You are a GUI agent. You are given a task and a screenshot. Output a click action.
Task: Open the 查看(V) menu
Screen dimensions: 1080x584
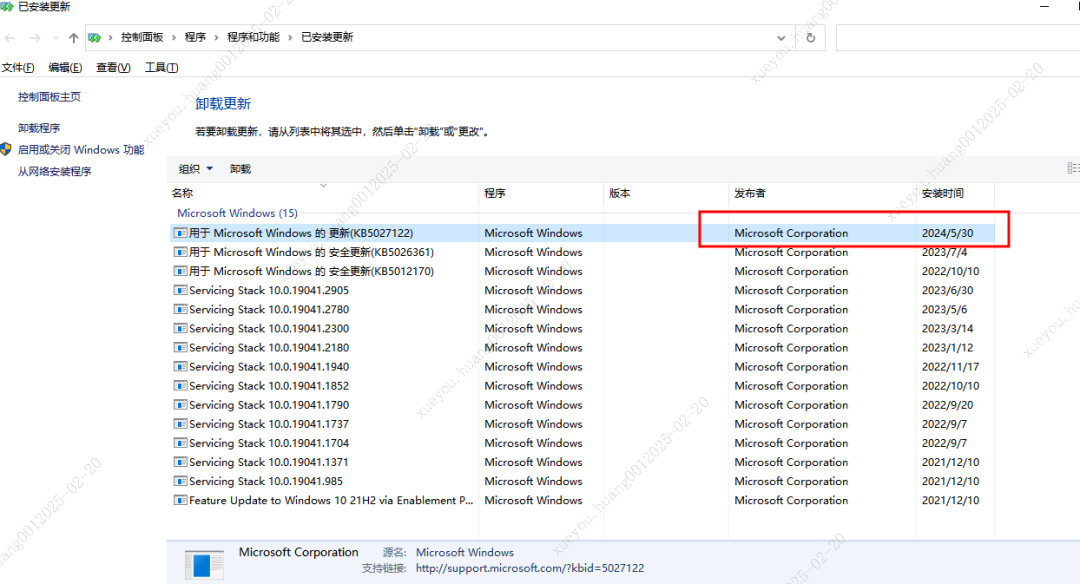click(x=113, y=67)
